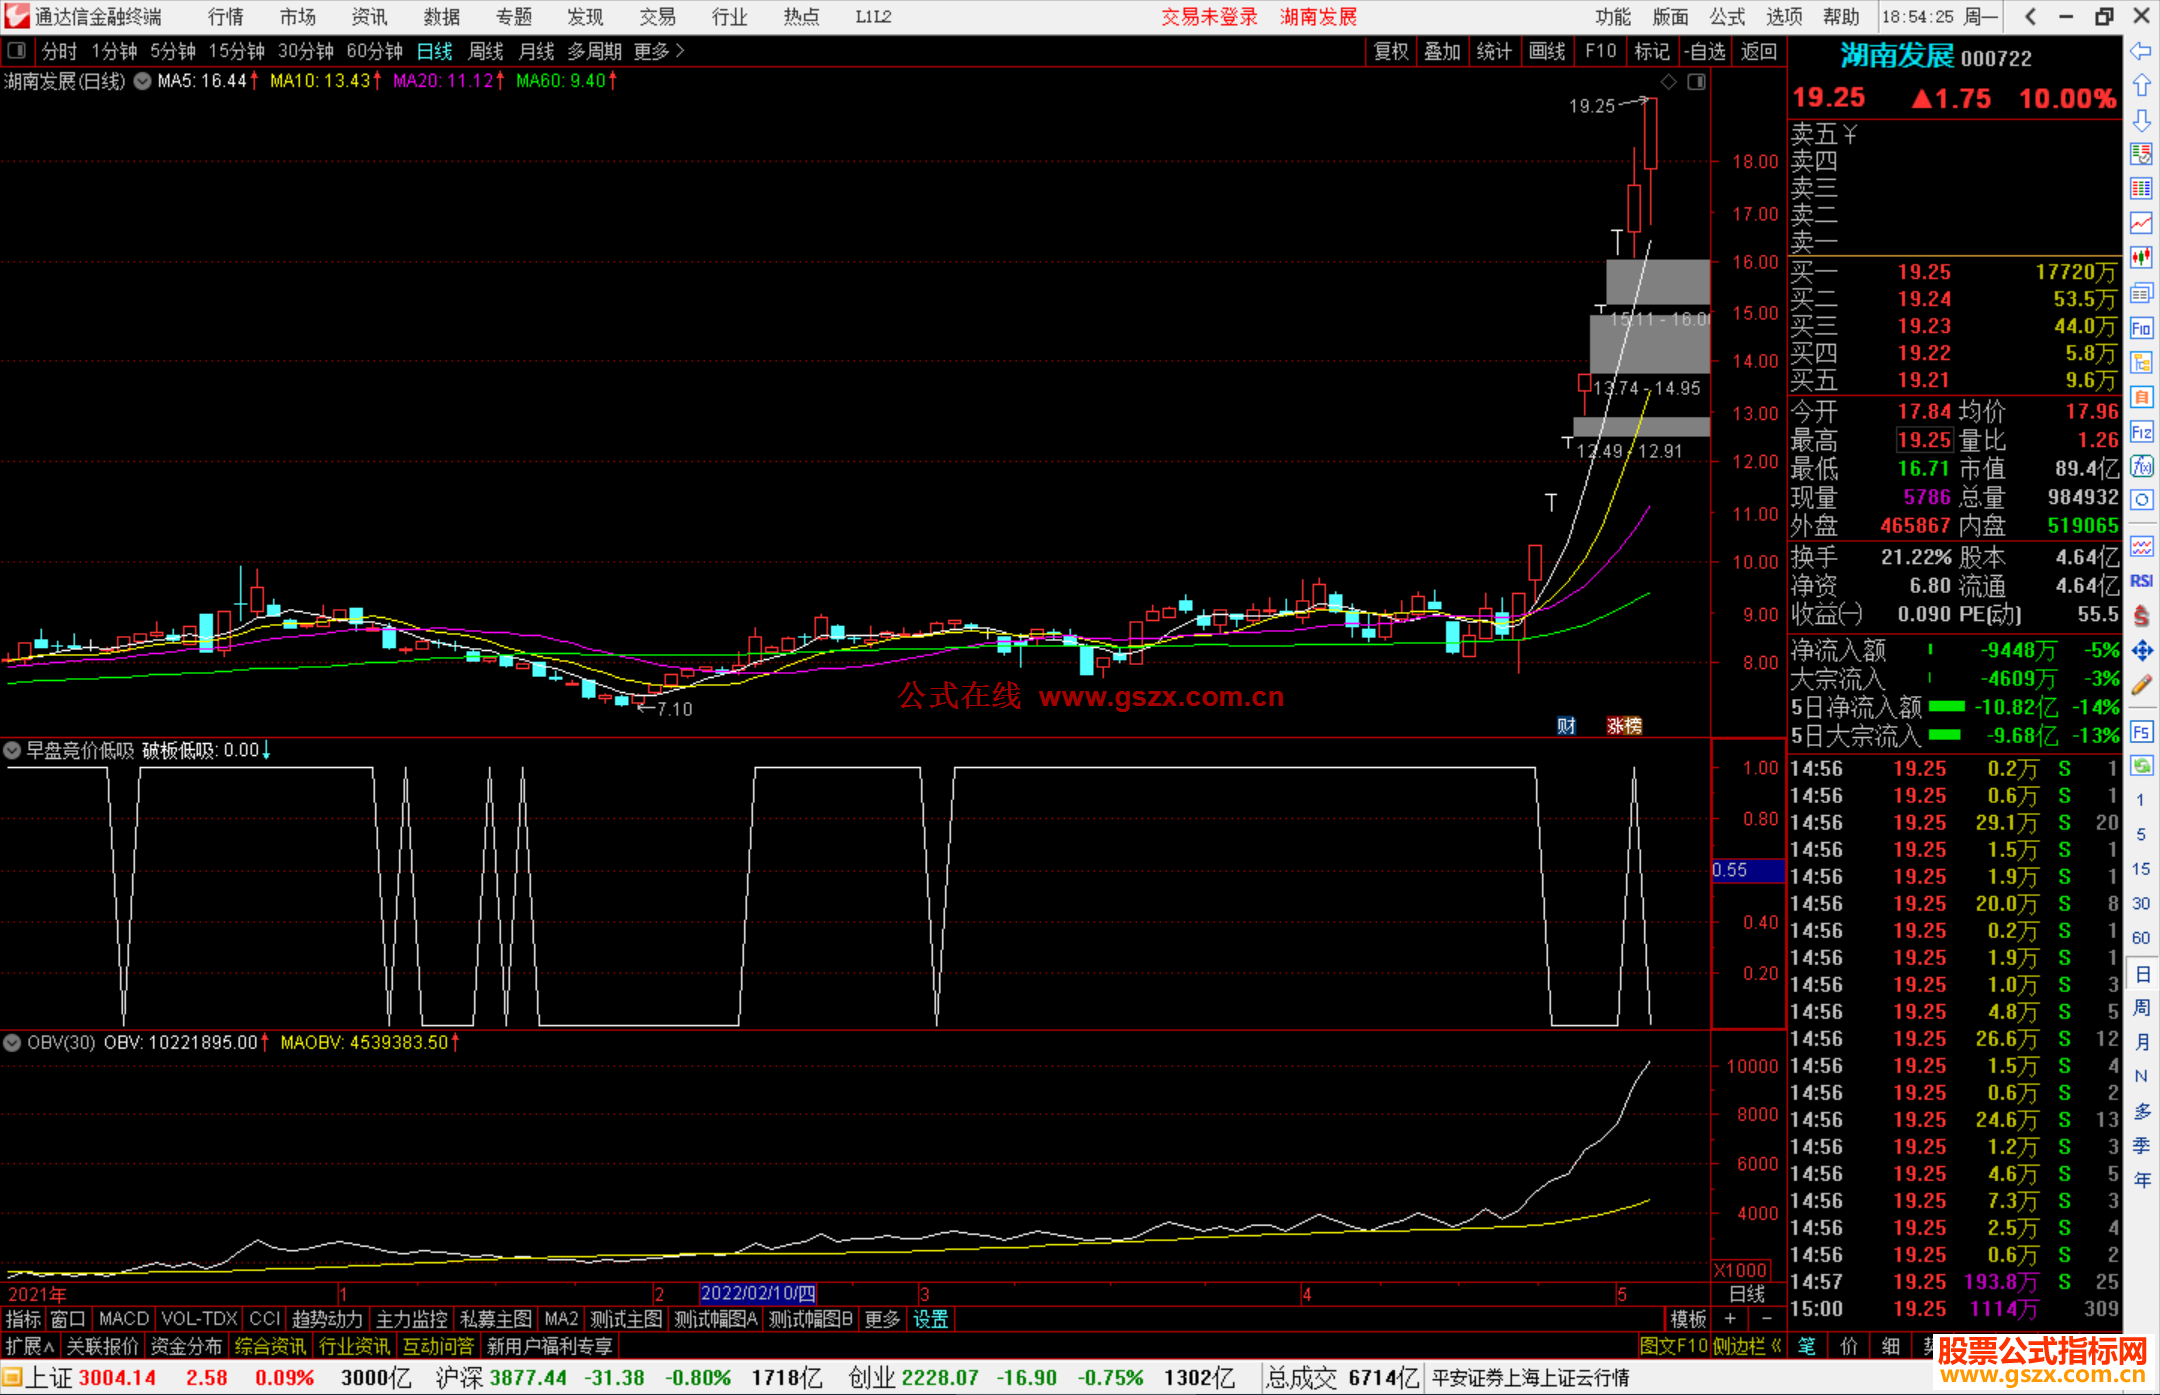Click the colored grid table icon in sidebar

2141,189
